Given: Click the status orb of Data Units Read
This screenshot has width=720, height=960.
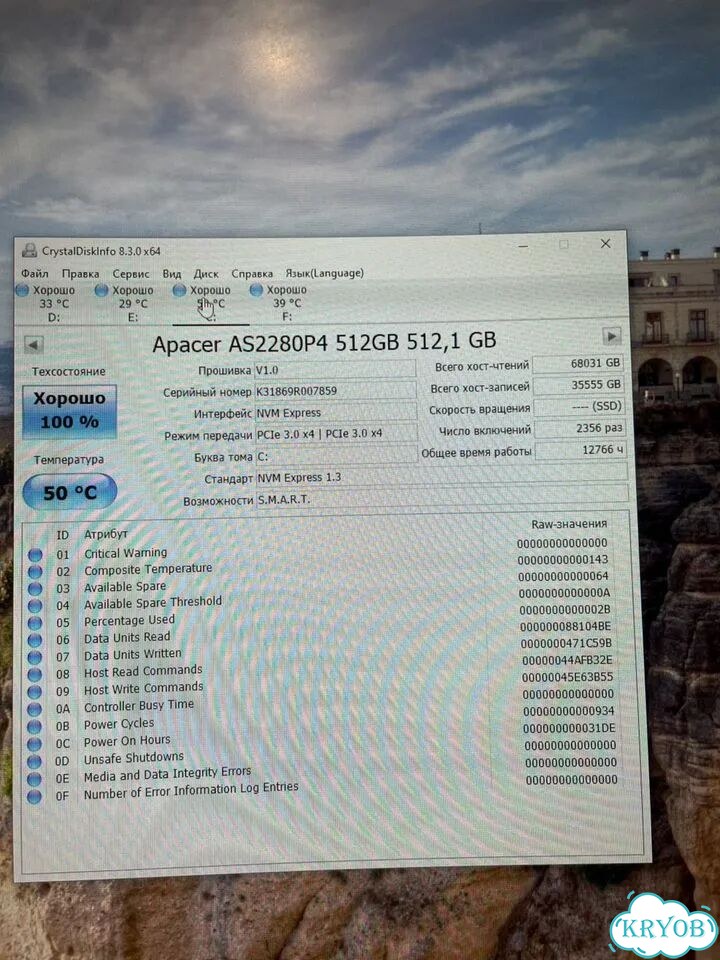Looking at the screenshot, I should click(35, 640).
